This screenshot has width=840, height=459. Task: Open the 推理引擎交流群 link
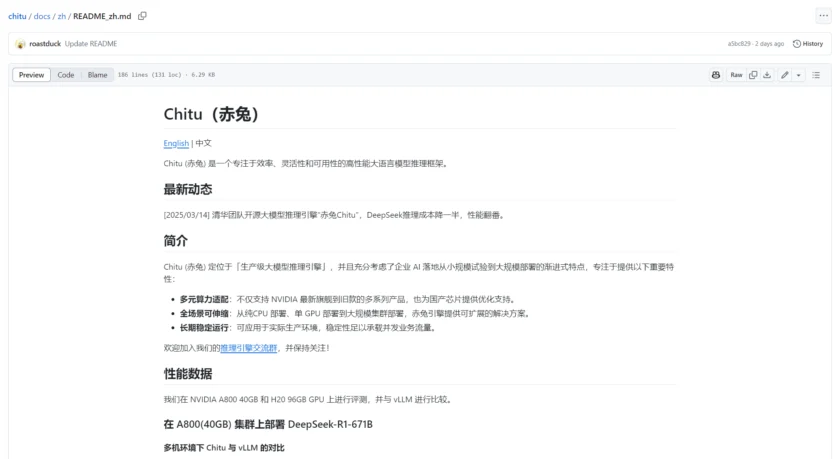[x=249, y=348]
